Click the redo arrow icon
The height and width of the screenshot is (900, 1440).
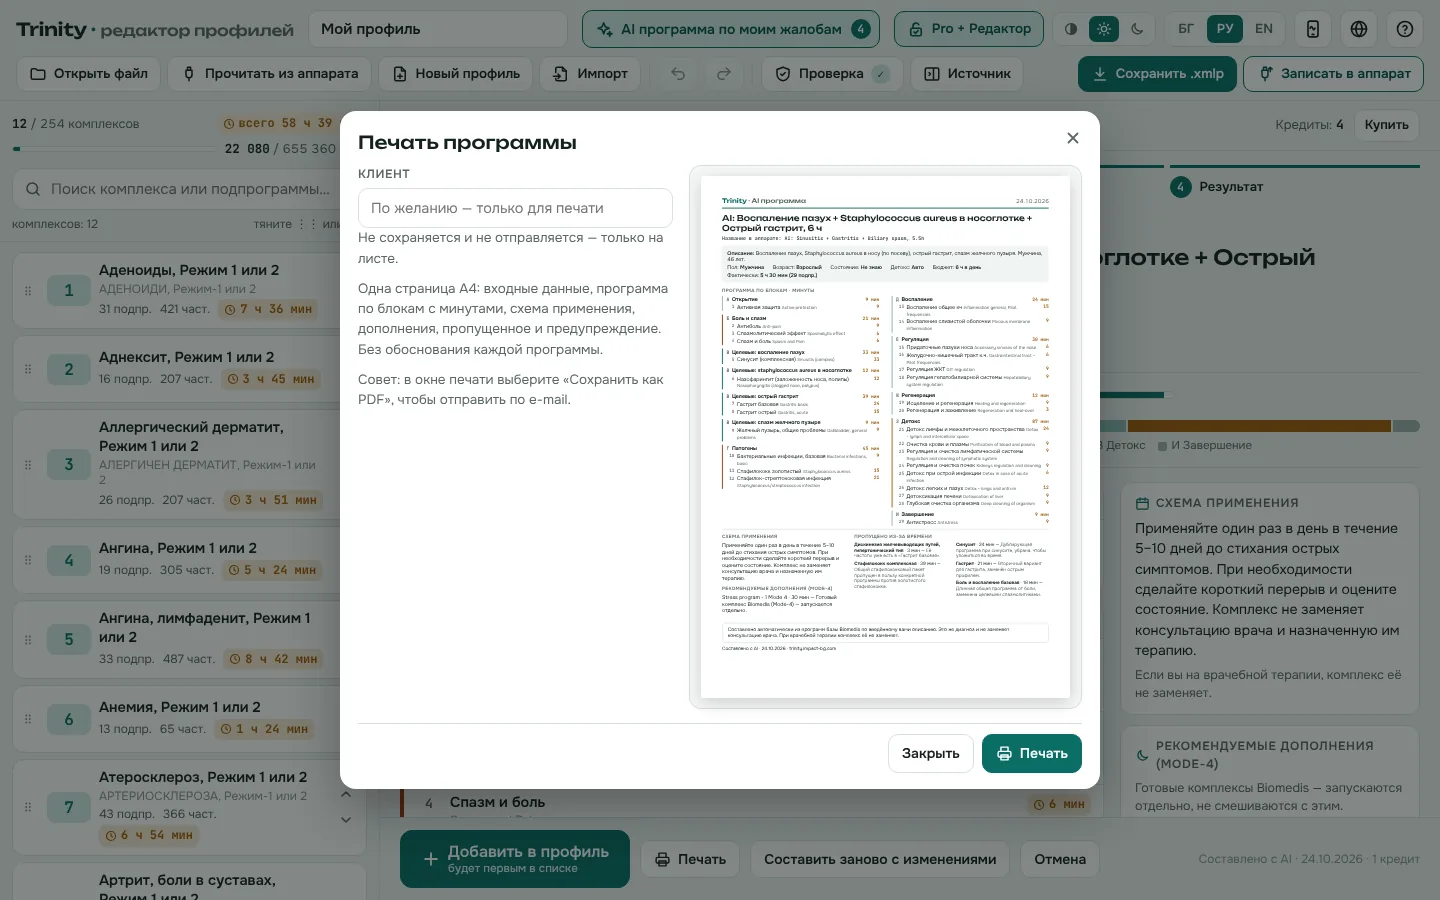[x=724, y=74]
